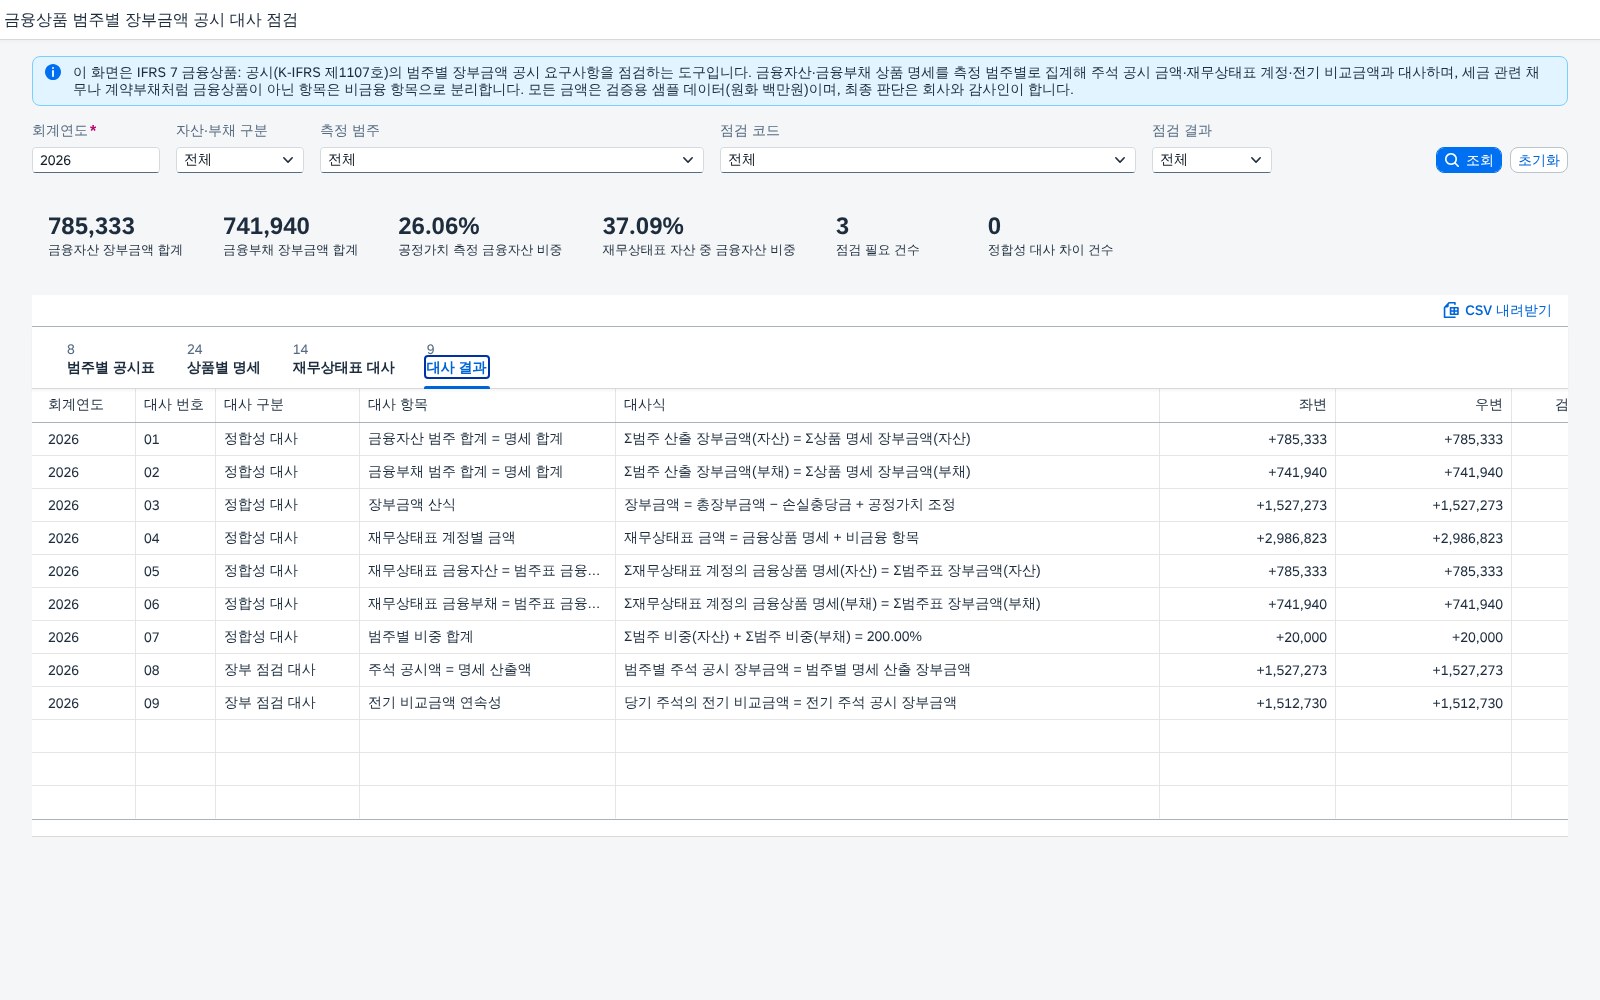Click the 조회 search button
1600x1000 pixels.
[1468, 160]
